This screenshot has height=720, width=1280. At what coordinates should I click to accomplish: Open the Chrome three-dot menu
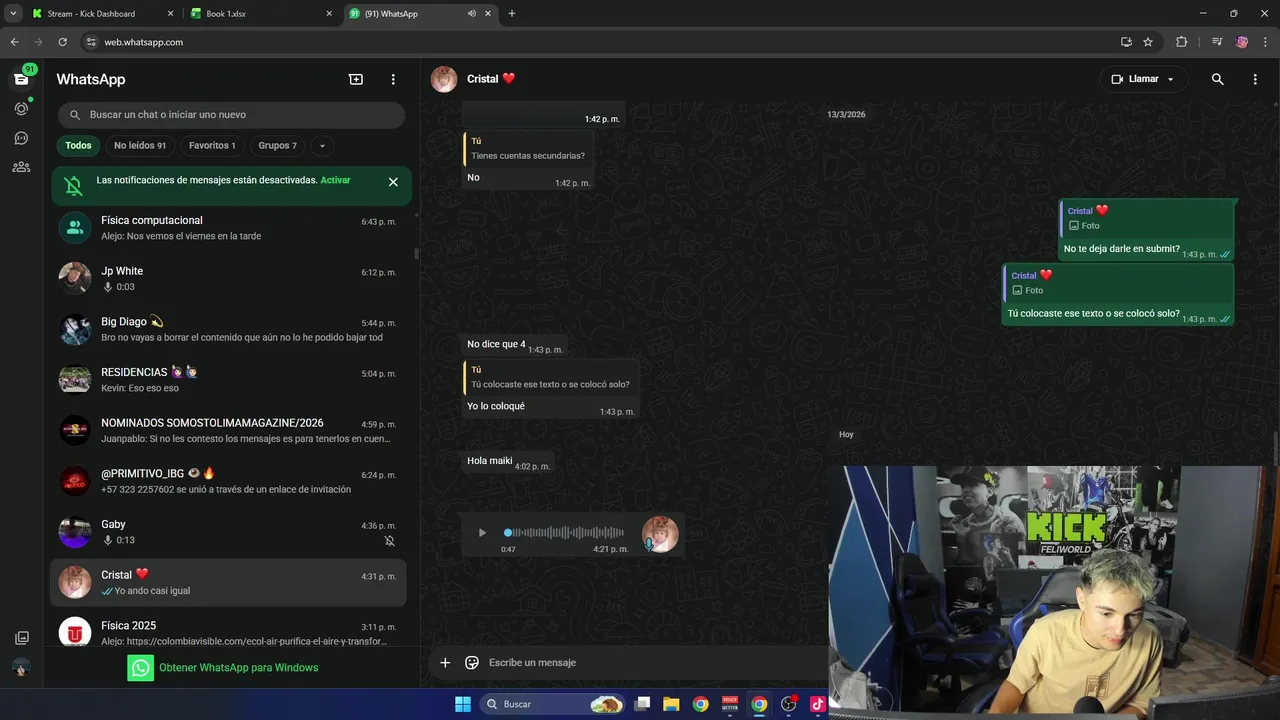[x=1266, y=42]
